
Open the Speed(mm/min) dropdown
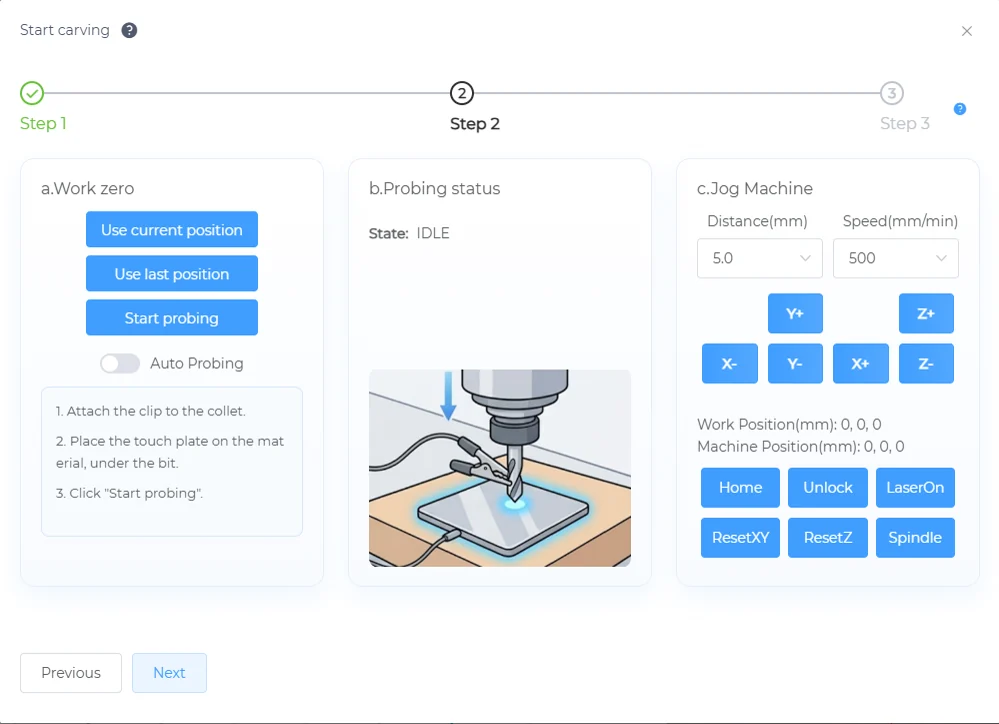[x=896, y=258]
